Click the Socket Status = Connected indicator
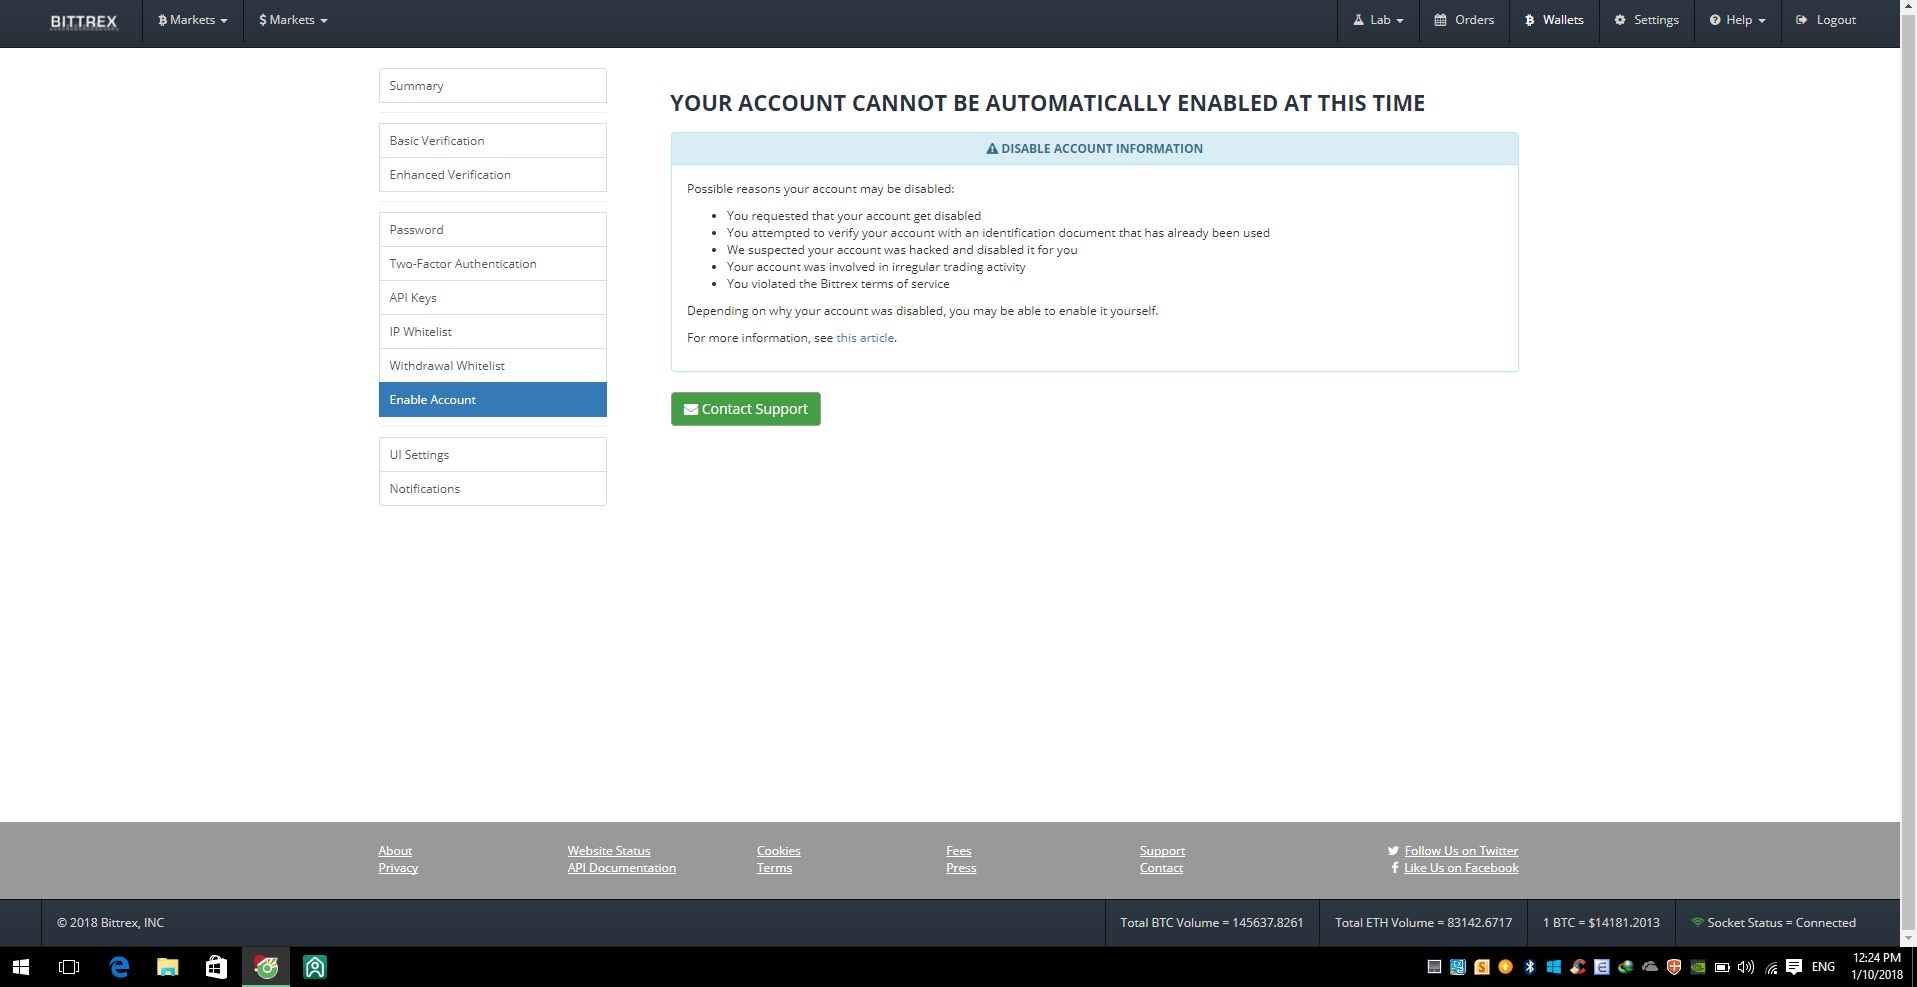1917x987 pixels. click(1773, 923)
